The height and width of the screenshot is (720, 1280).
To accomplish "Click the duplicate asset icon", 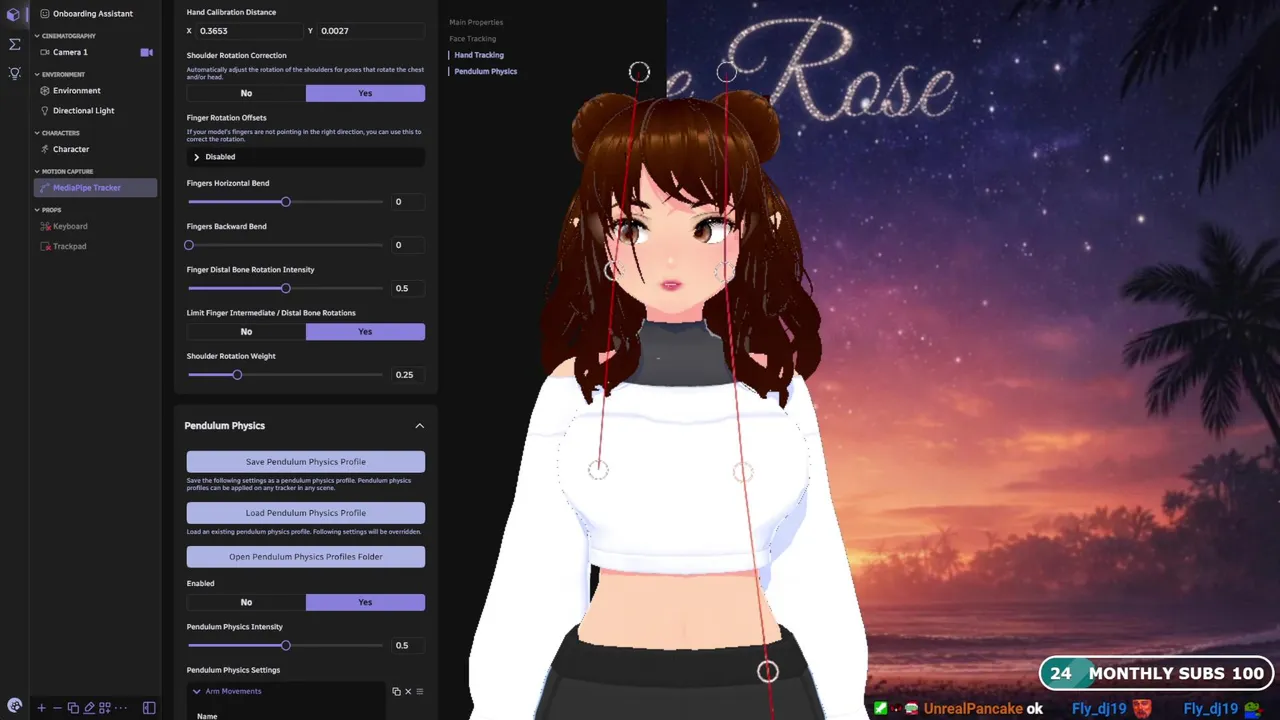I will click(x=73, y=708).
